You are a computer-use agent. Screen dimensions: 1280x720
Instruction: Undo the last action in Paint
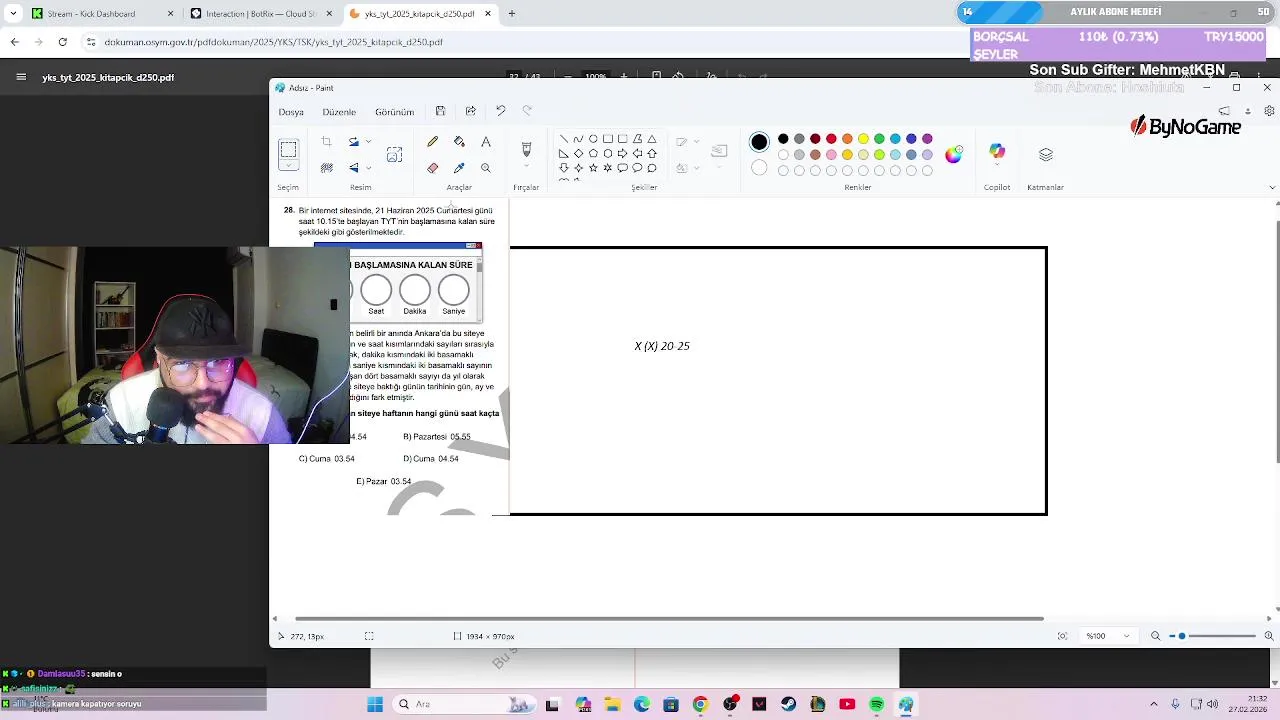500,111
